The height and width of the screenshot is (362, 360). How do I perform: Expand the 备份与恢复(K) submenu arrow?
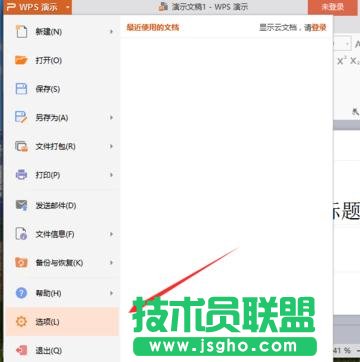(111, 263)
